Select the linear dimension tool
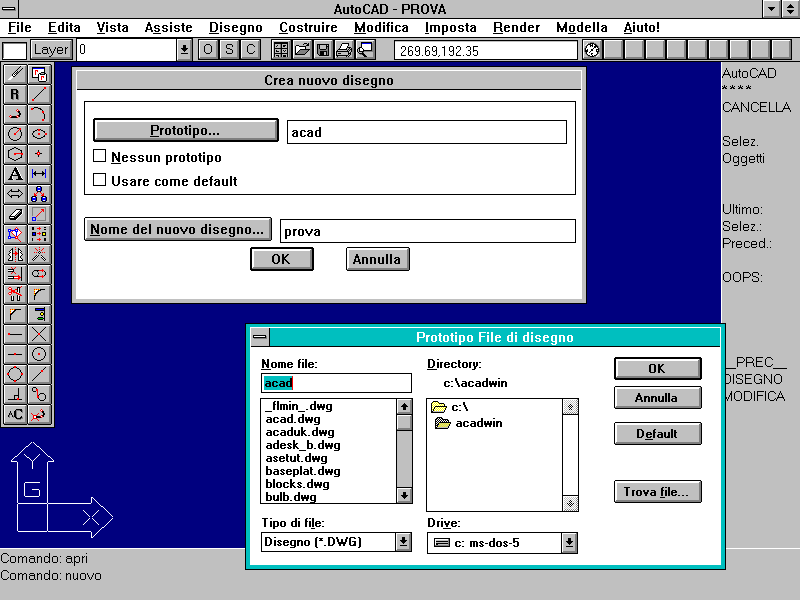The height and width of the screenshot is (600, 800). [39, 174]
